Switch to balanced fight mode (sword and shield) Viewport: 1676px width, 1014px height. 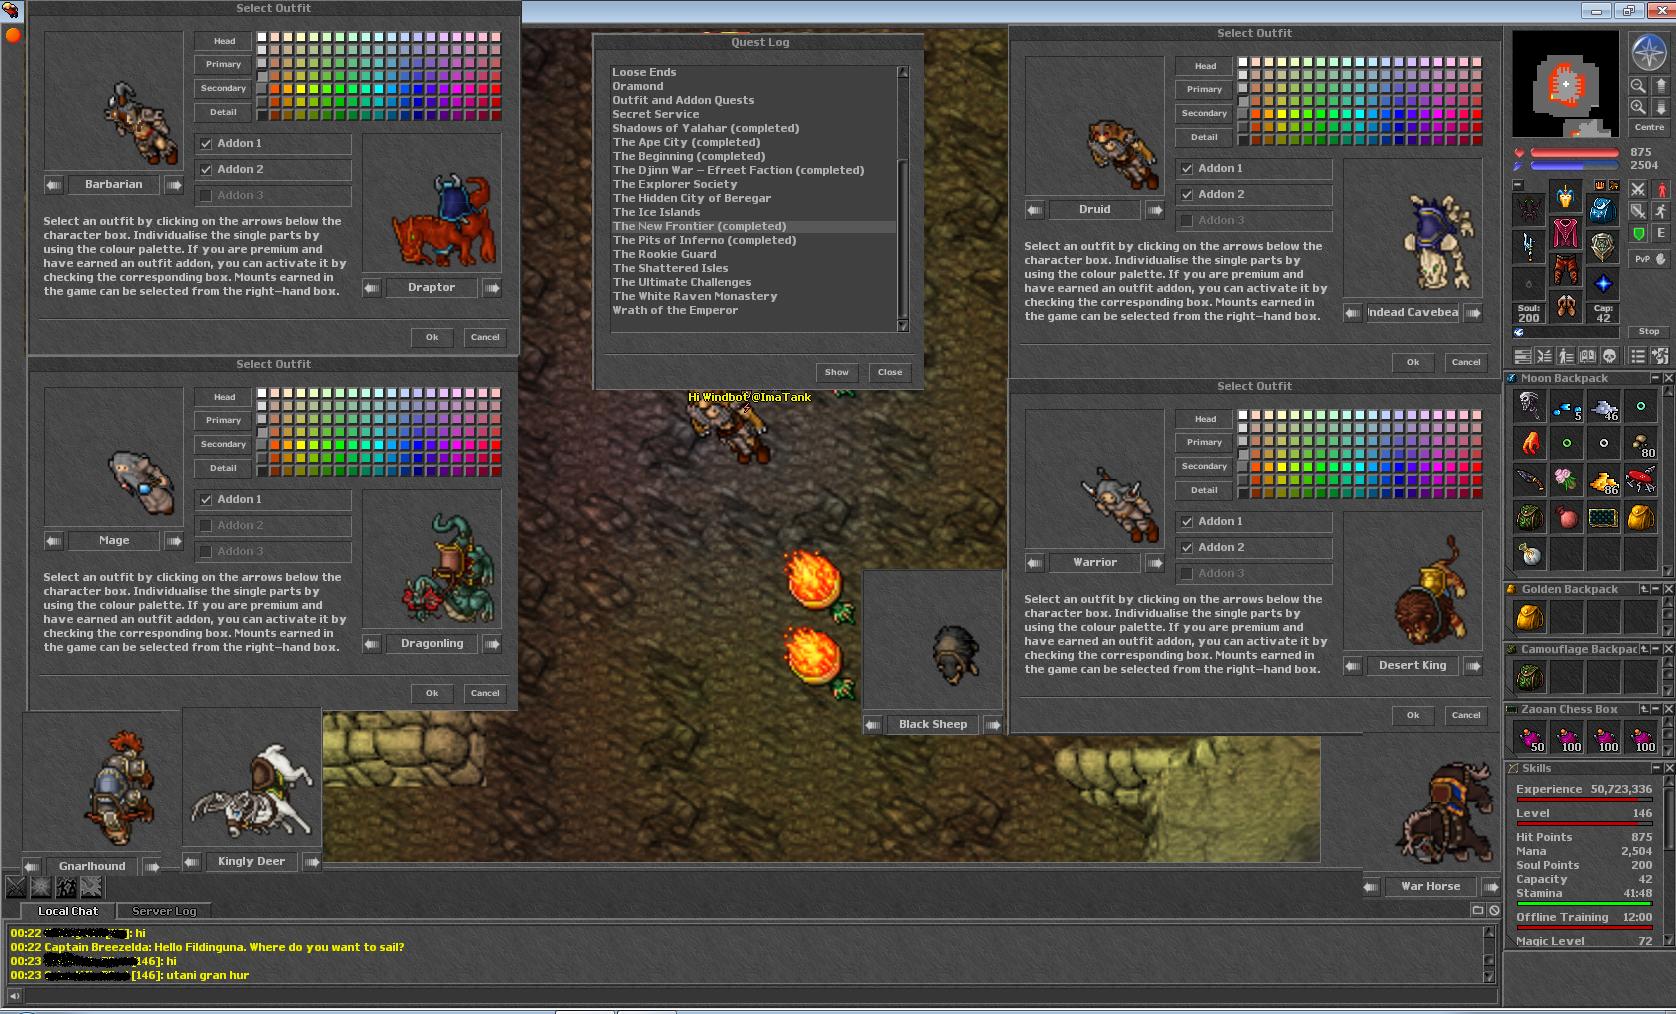(x=1638, y=211)
